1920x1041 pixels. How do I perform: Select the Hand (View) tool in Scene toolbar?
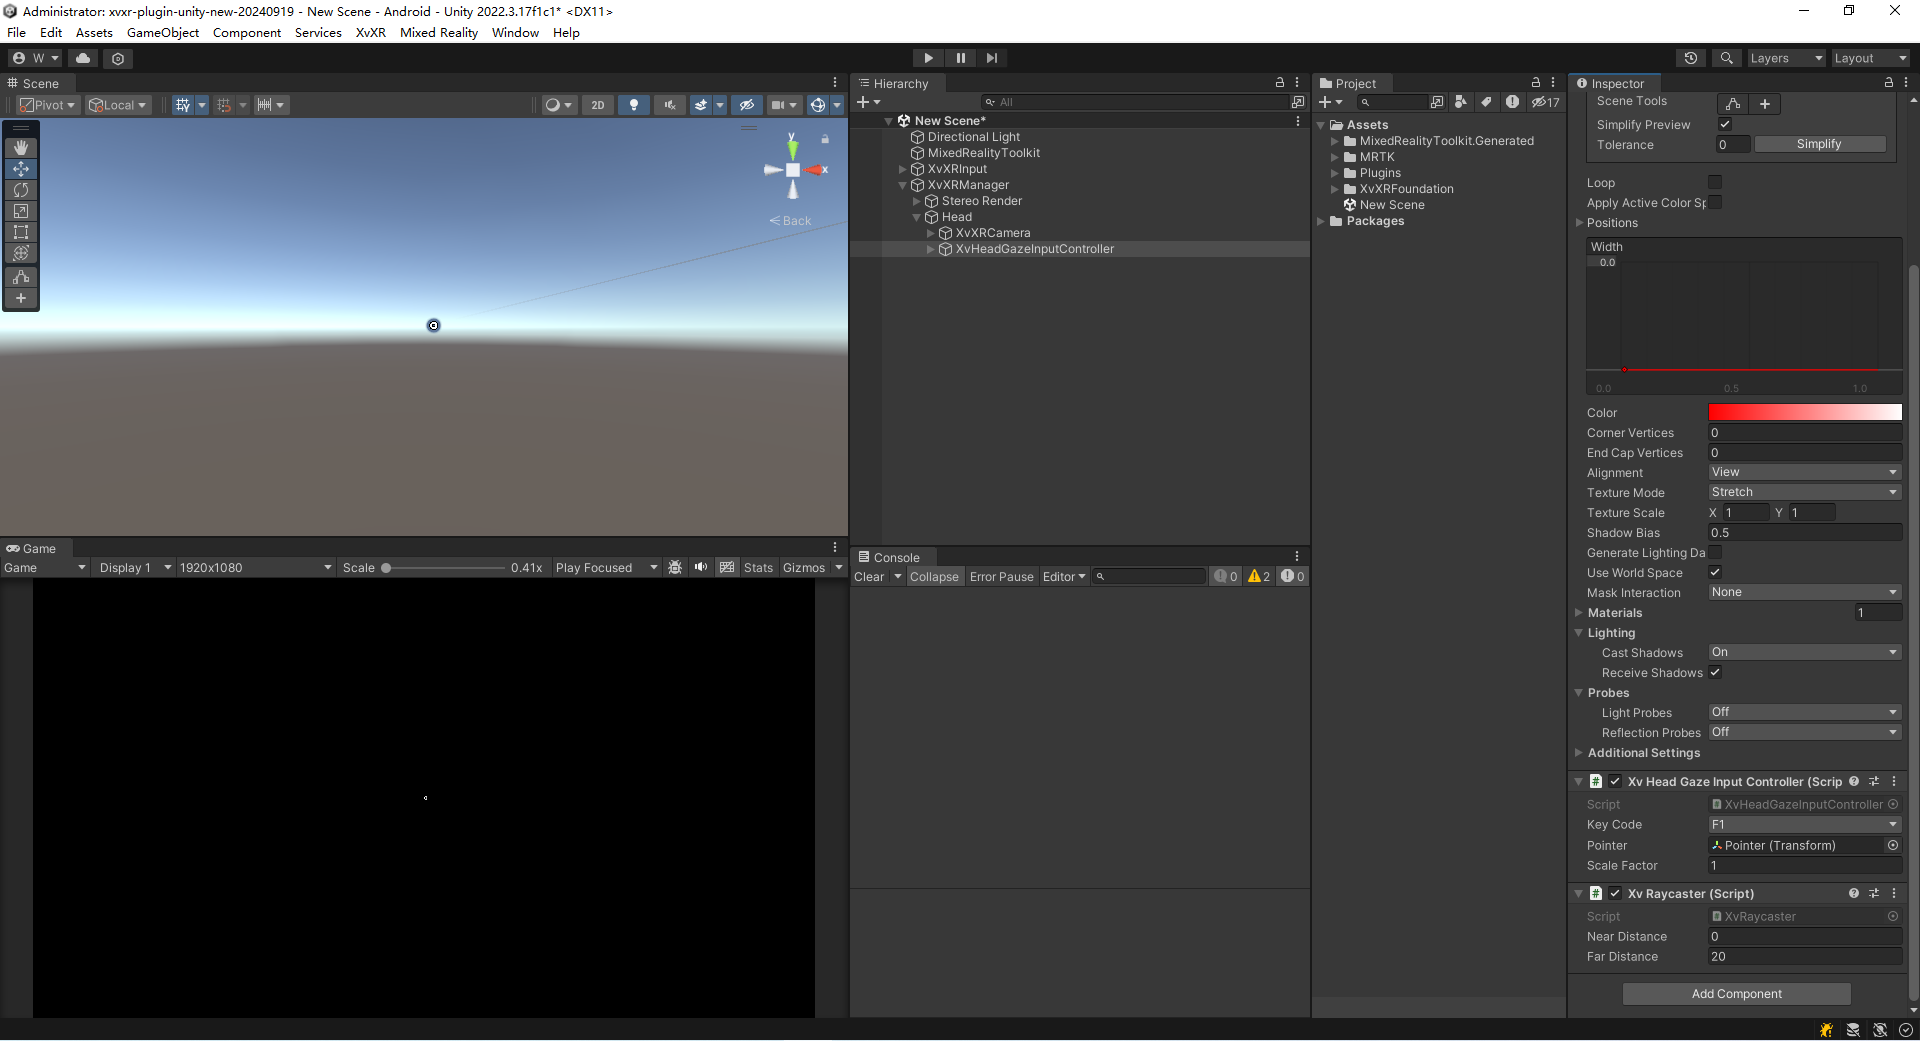point(21,147)
